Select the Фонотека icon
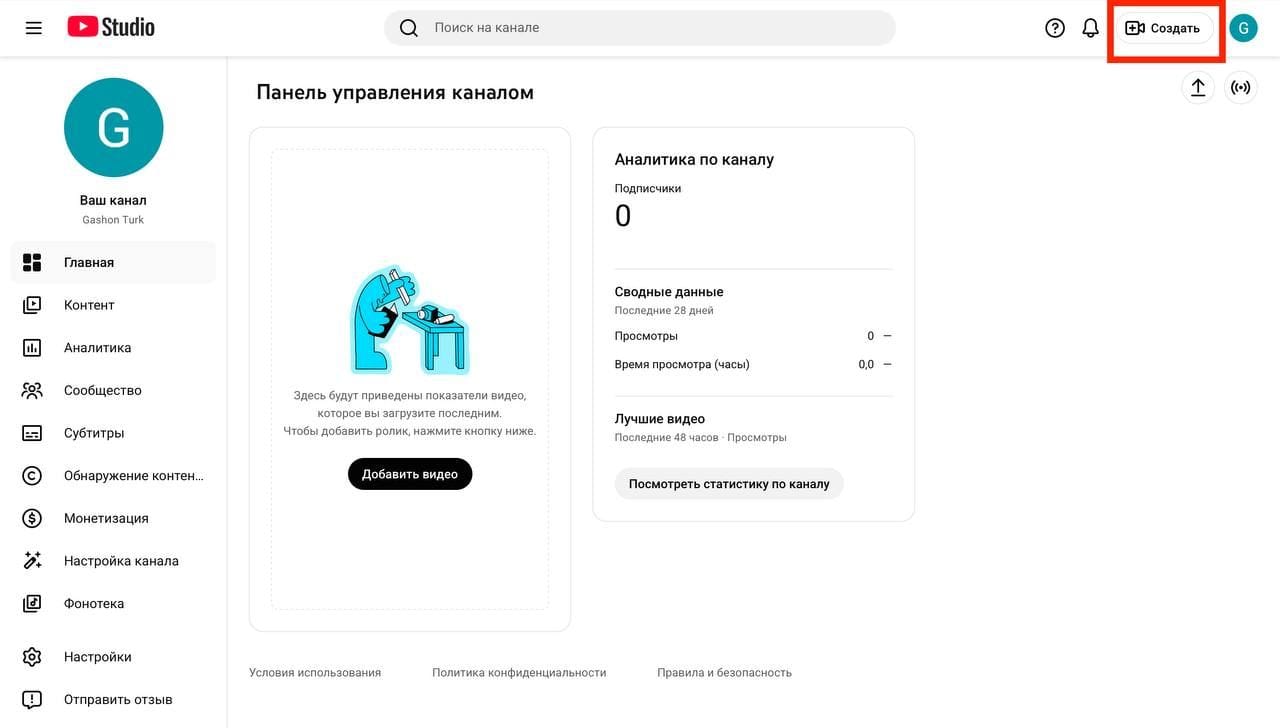 pos(33,603)
